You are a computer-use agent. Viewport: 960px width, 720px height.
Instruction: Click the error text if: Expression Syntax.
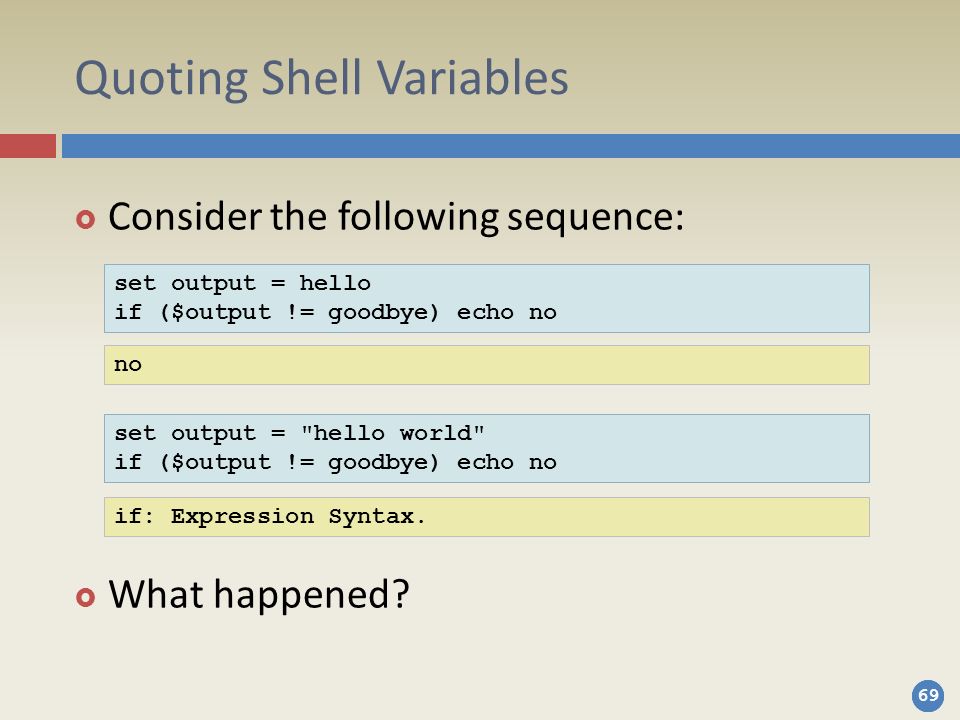pos(269,517)
